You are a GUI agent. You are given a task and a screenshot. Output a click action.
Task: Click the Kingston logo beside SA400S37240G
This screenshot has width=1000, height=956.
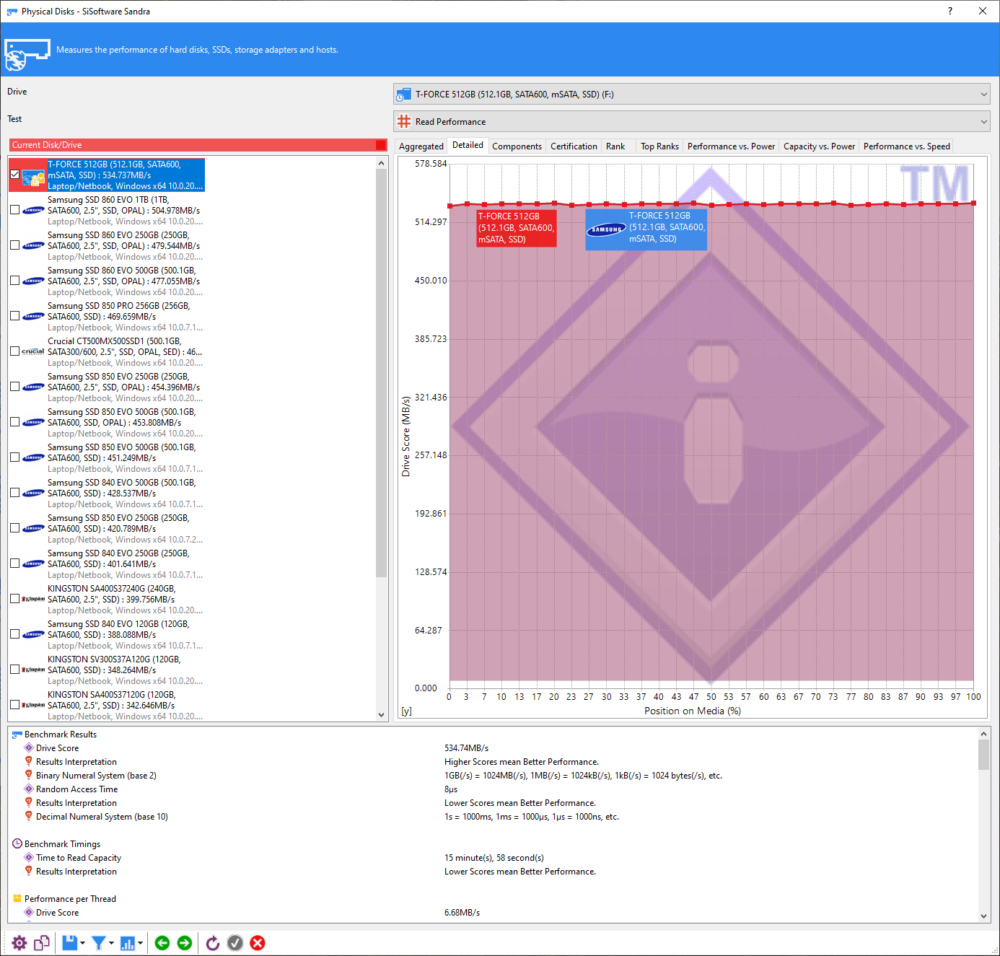(33, 599)
